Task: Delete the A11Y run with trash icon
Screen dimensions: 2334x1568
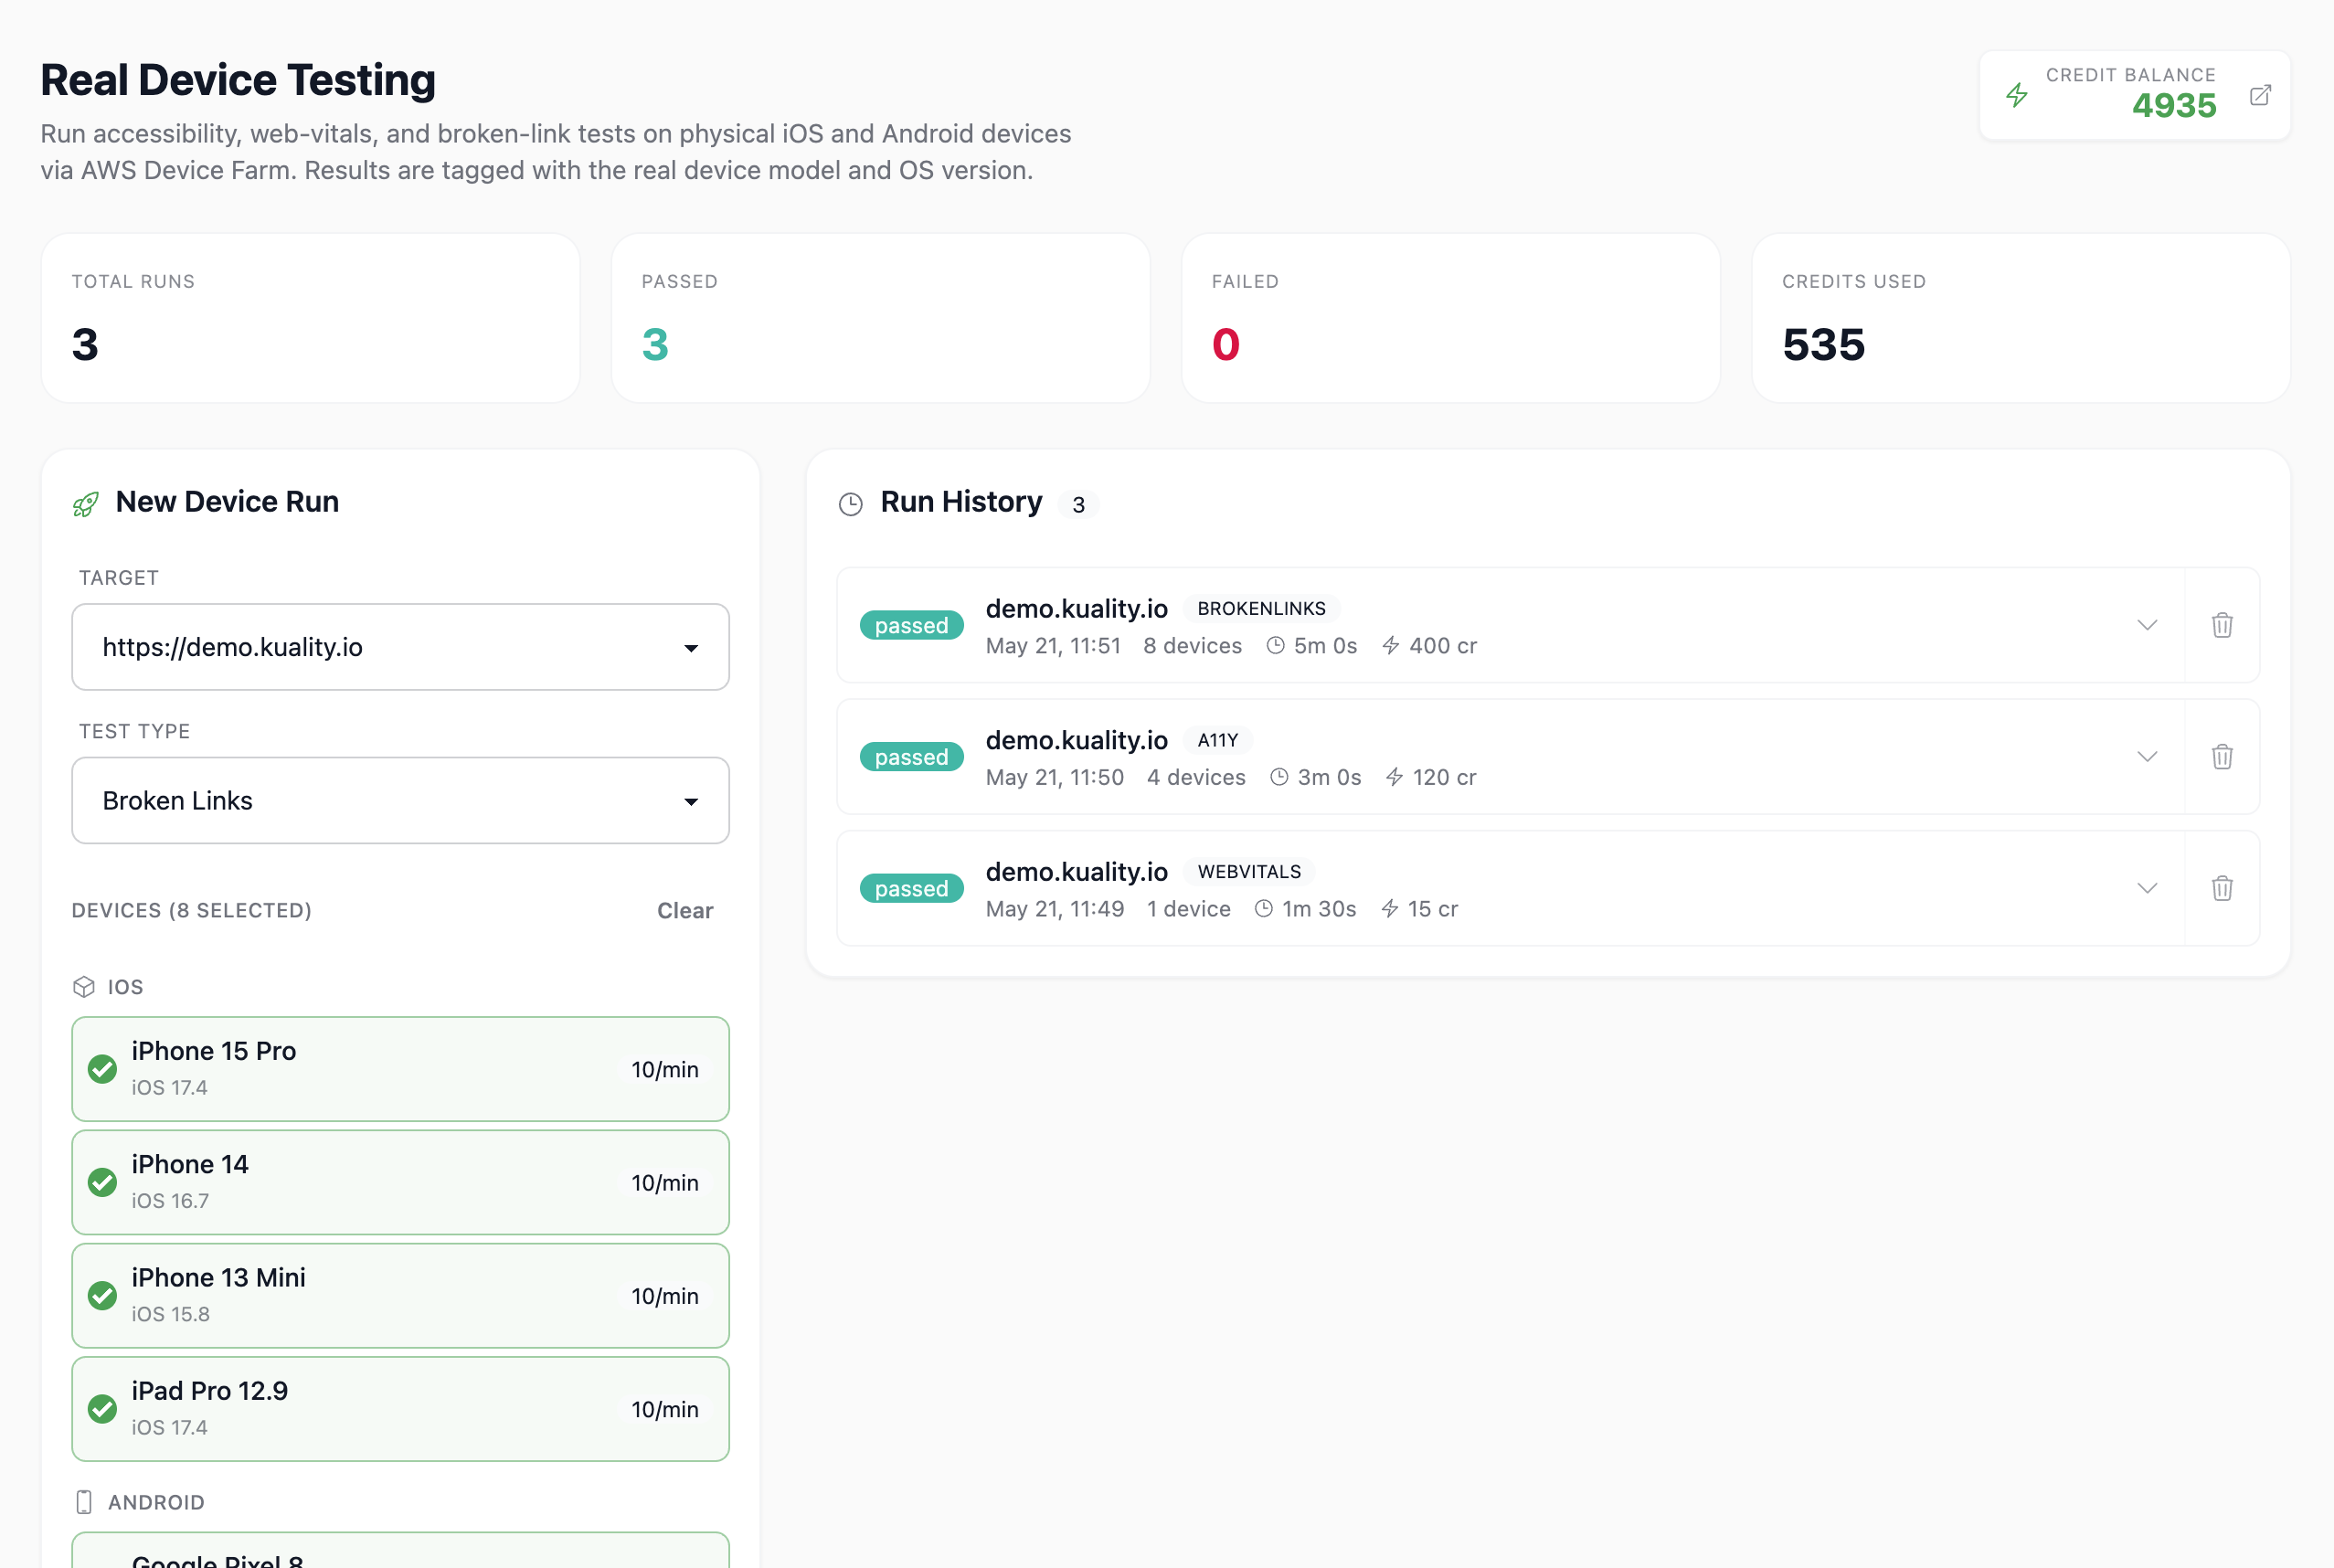Action: (2222, 757)
